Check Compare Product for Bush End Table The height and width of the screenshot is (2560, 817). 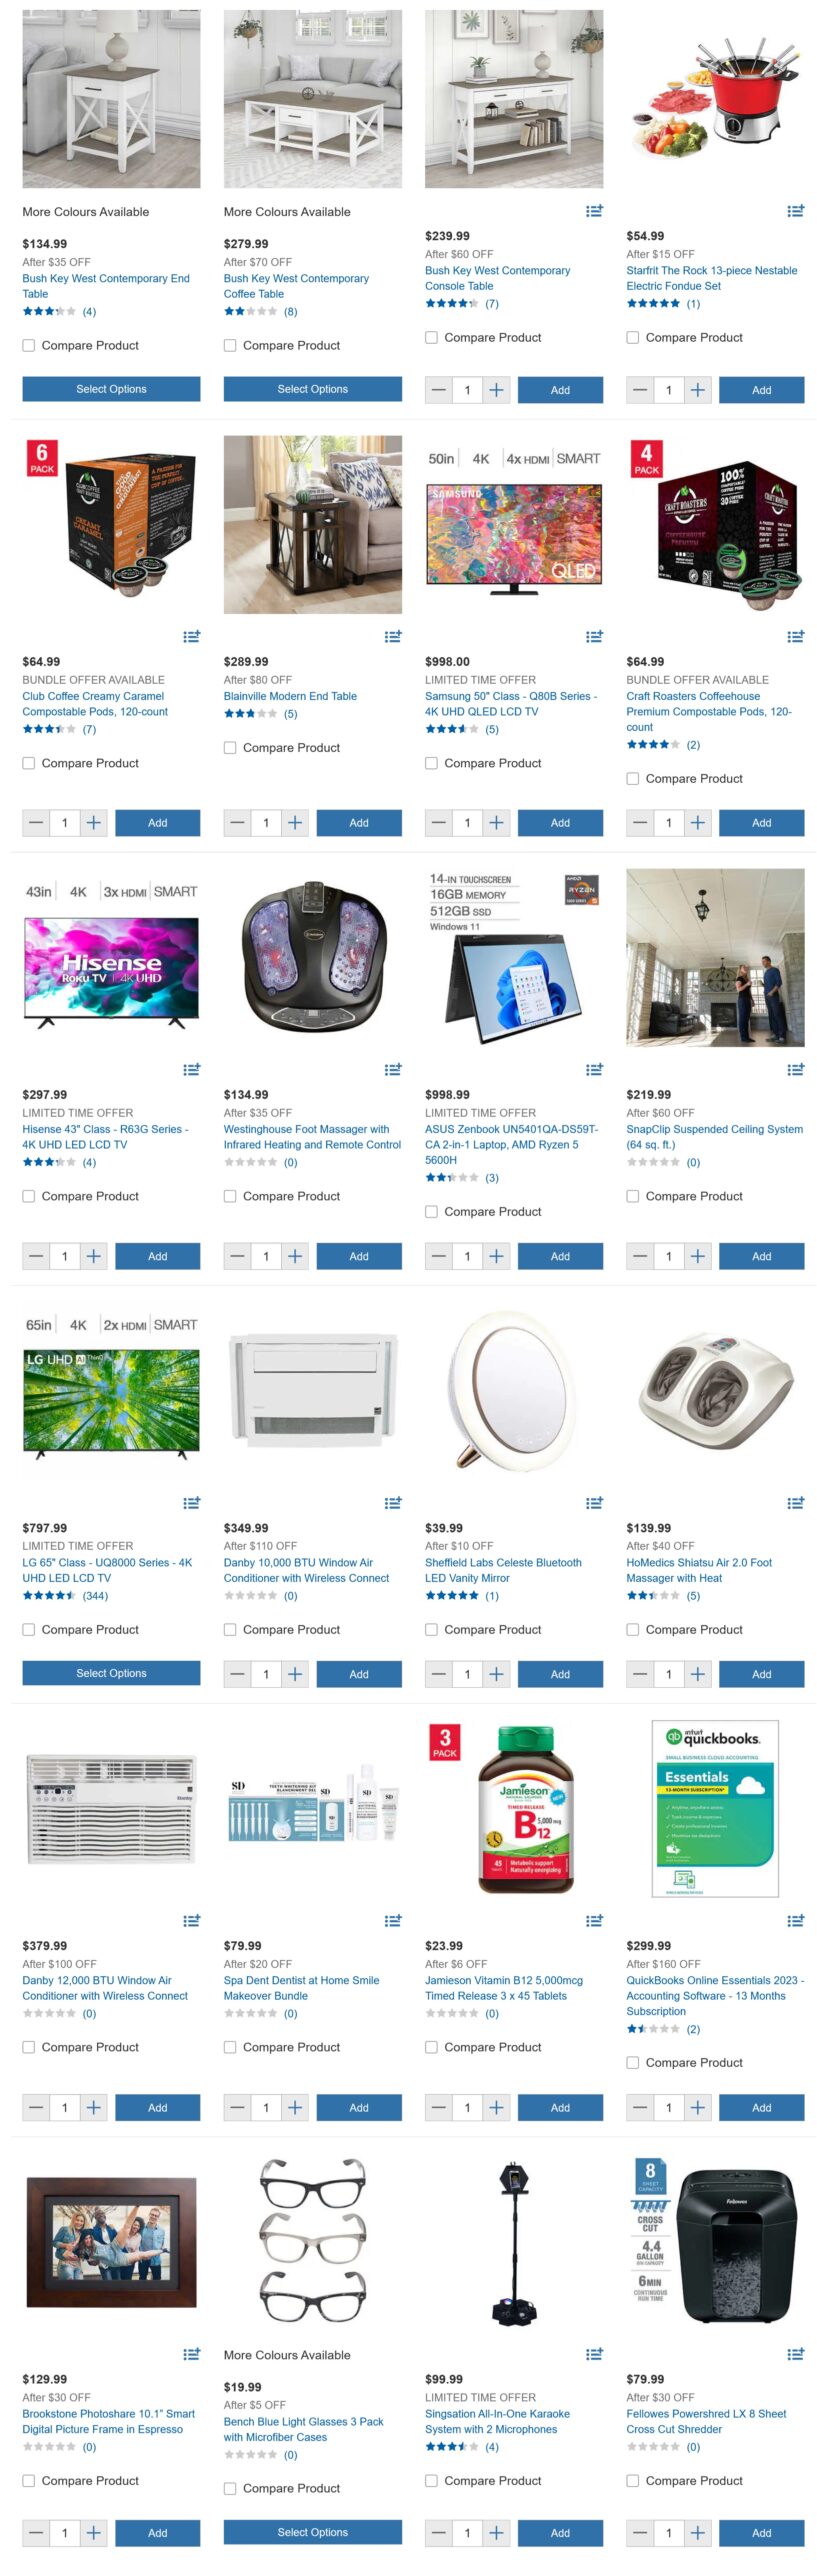pyautogui.click(x=29, y=345)
